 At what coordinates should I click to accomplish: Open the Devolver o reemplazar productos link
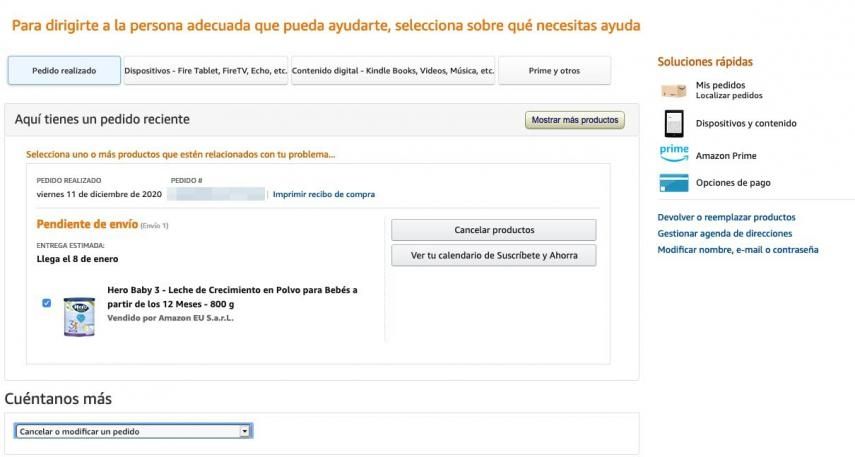(726, 217)
